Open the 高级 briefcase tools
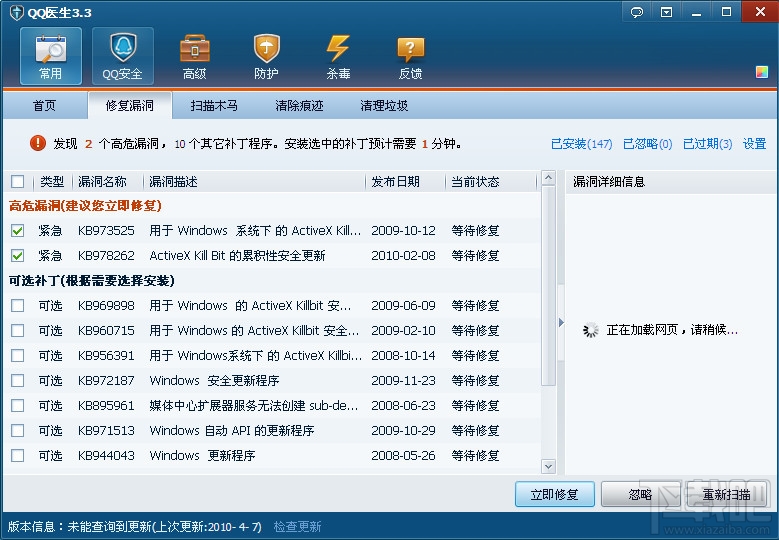The image size is (779, 540). (x=195, y=56)
